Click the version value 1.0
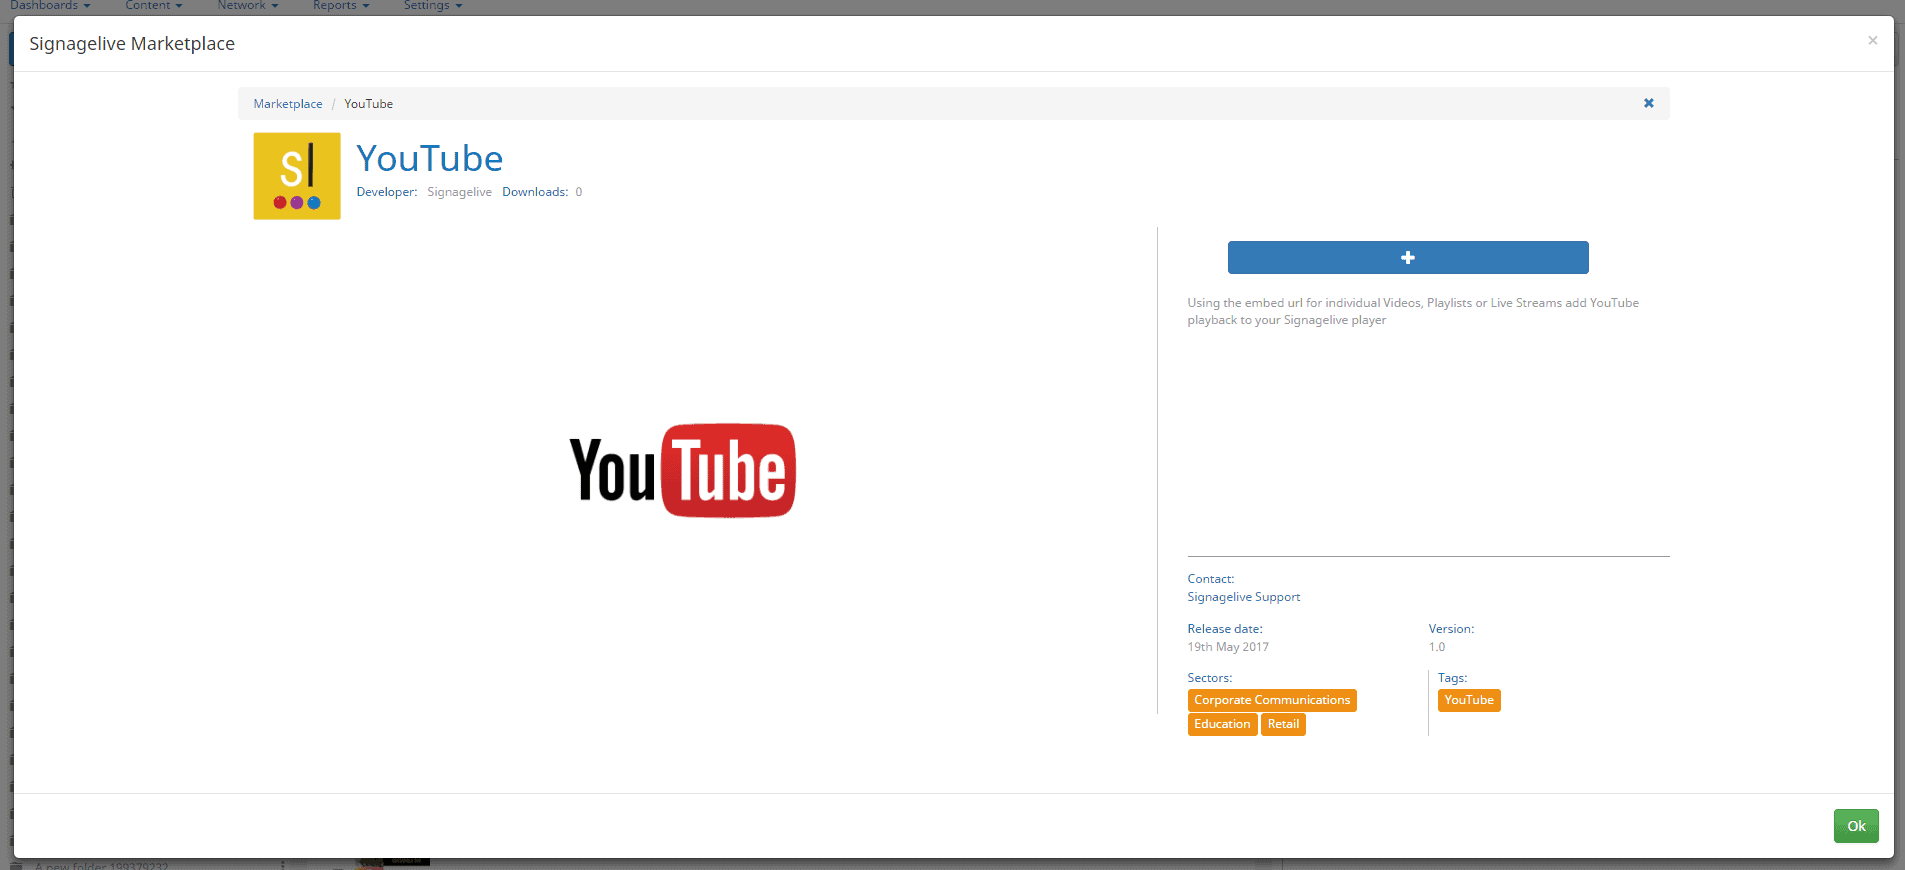 1437,647
